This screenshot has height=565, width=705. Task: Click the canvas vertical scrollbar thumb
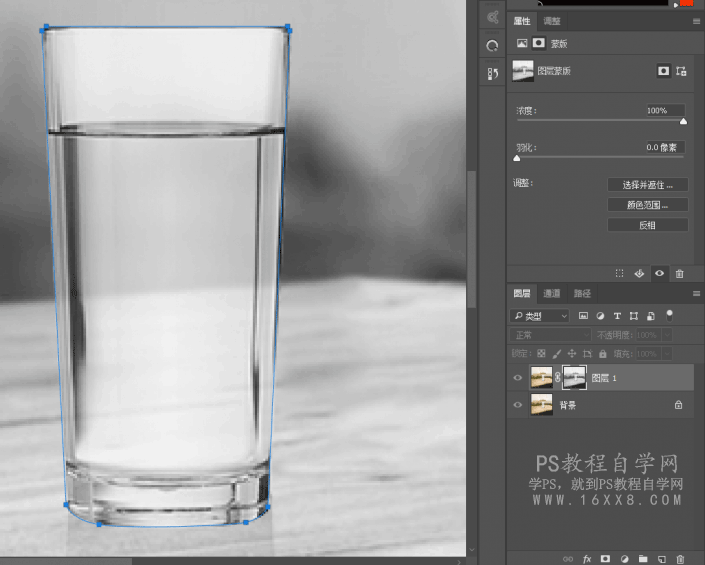tap(471, 239)
